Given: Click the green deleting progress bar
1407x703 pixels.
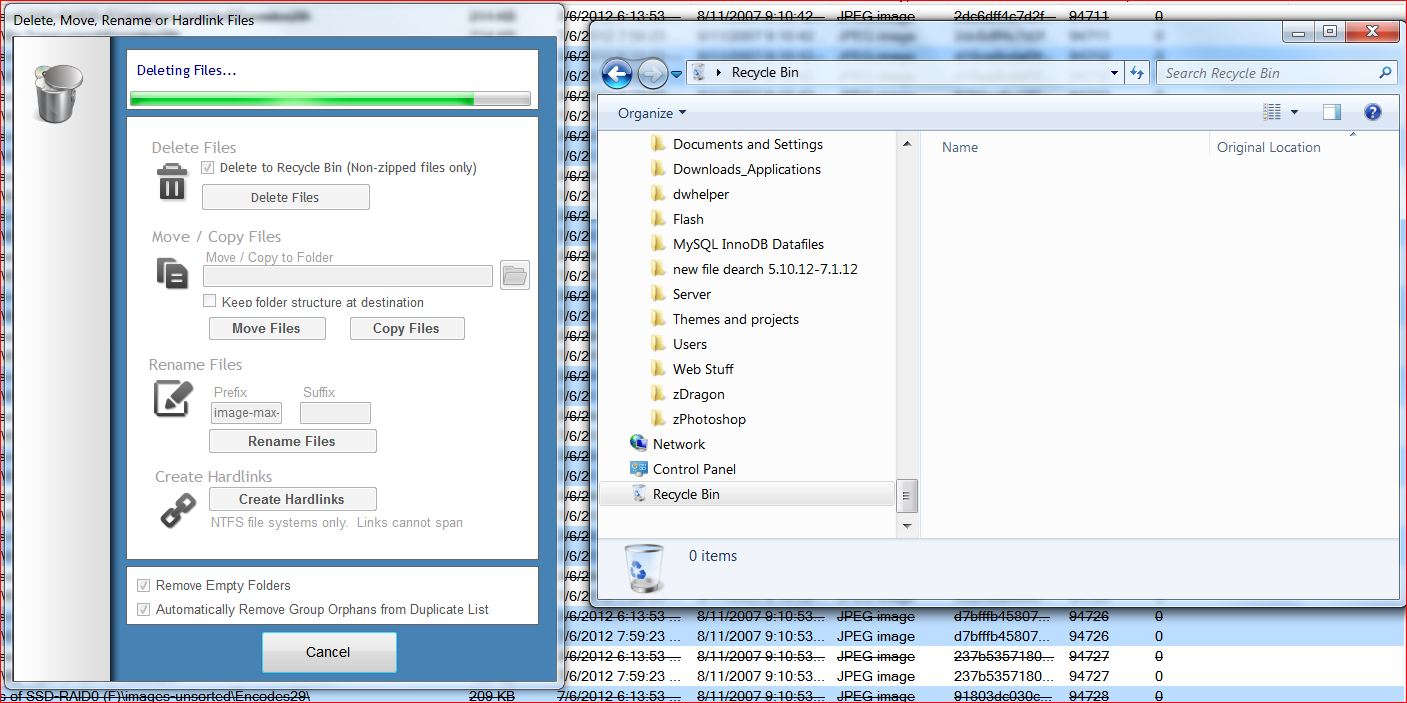Looking at the screenshot, I should pos(329,98).
